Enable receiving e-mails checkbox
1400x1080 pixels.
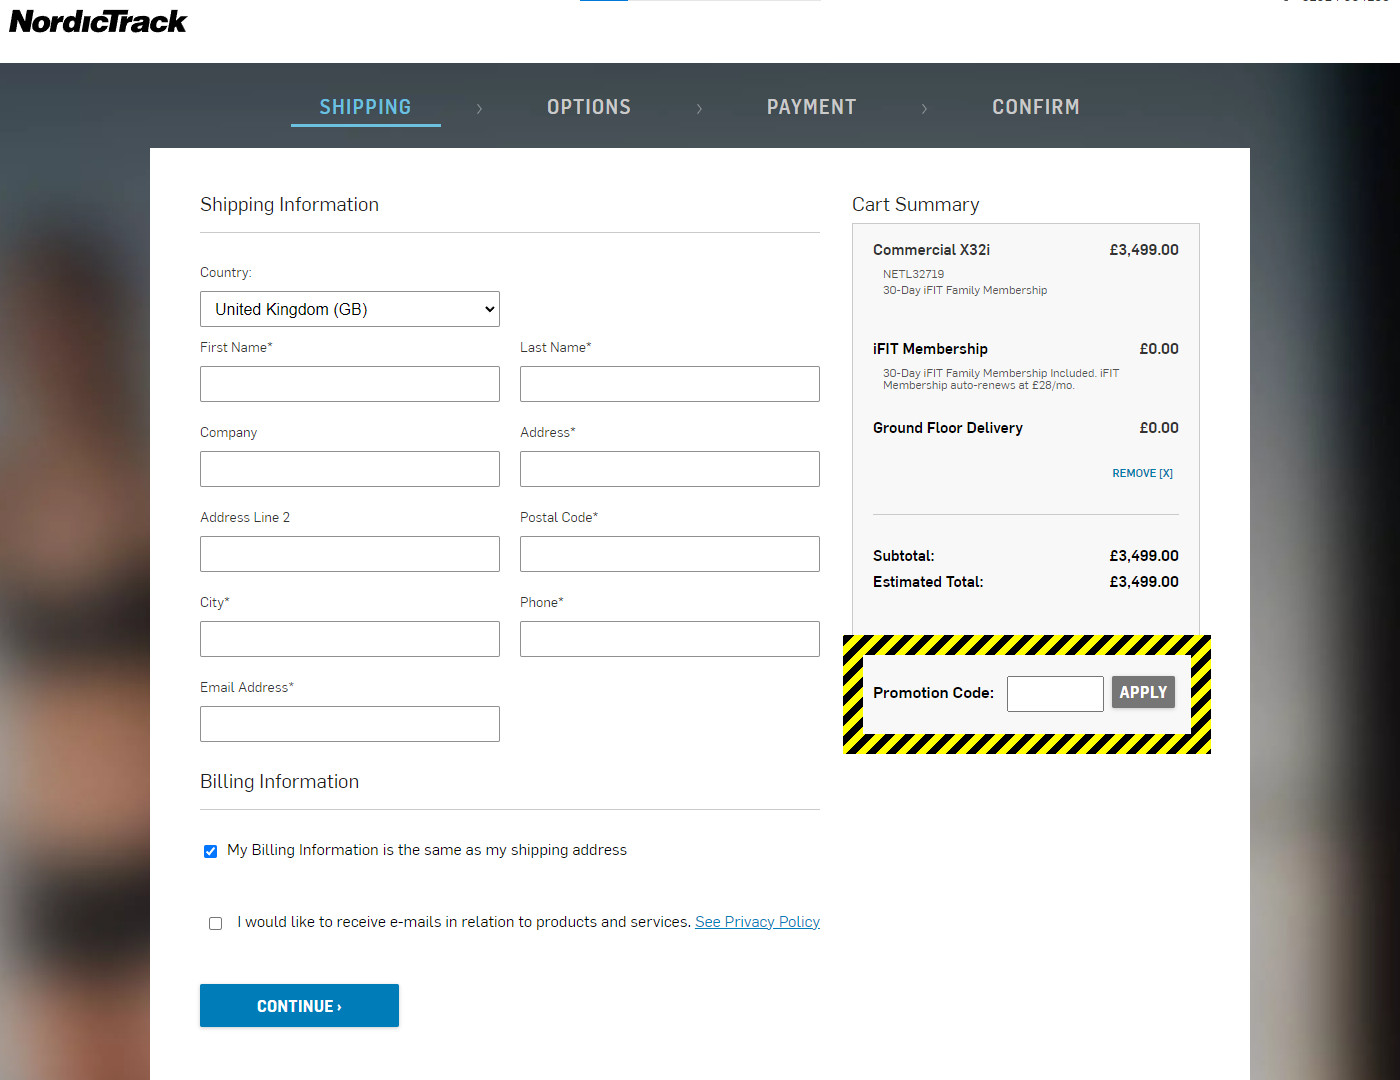[215, 923]
